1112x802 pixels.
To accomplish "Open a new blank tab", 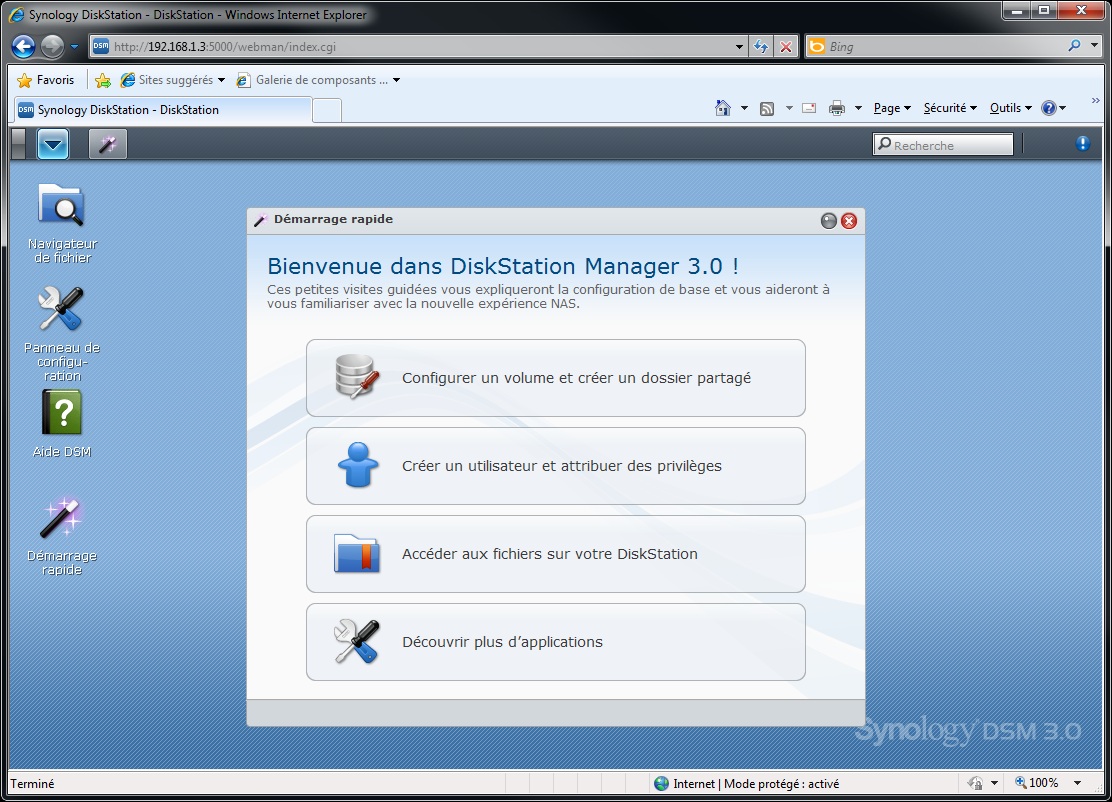I will coord(327,111).
